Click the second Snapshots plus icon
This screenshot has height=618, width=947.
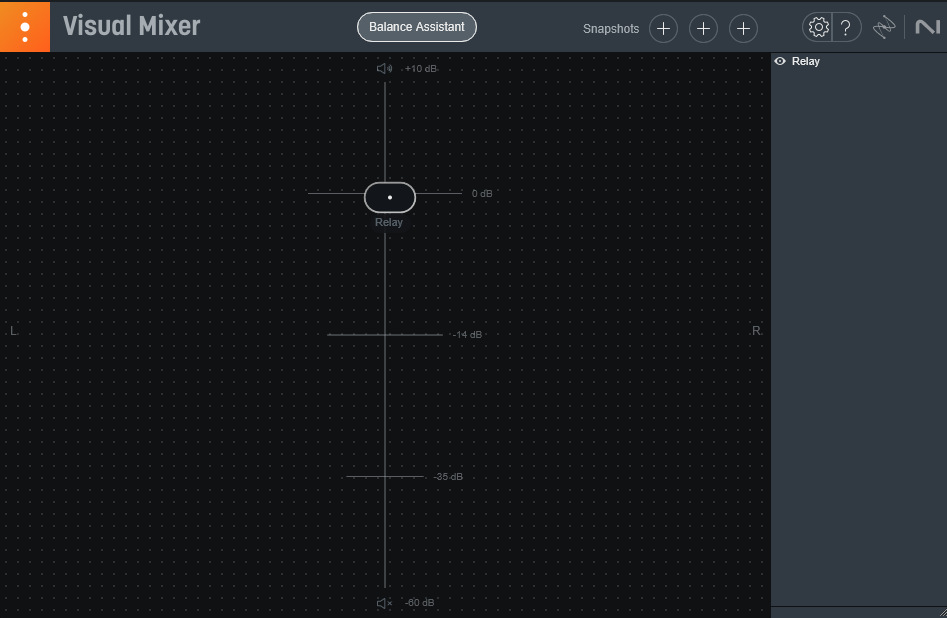tap(703, 28)
